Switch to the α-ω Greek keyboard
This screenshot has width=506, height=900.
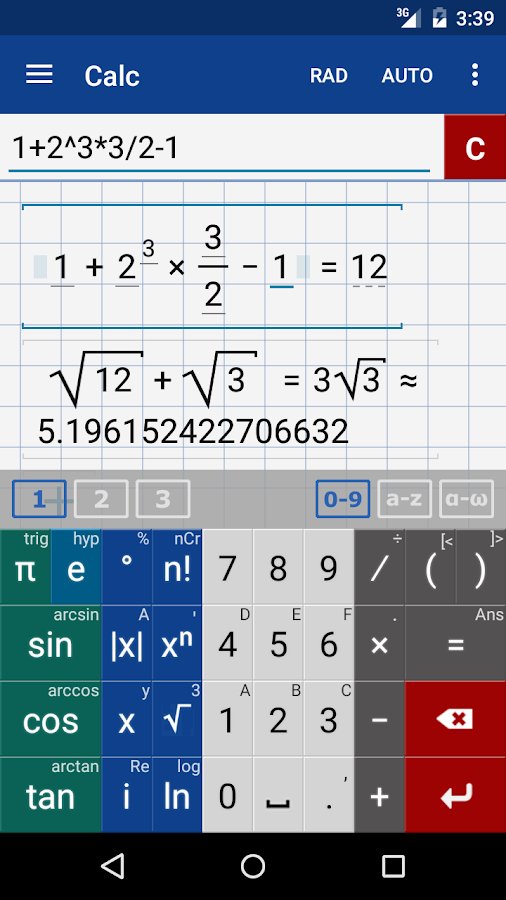[x=466, y=499]
